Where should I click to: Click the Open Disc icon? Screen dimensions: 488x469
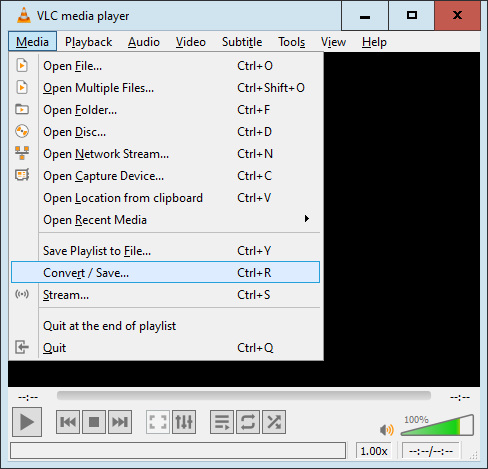[22, 131]
